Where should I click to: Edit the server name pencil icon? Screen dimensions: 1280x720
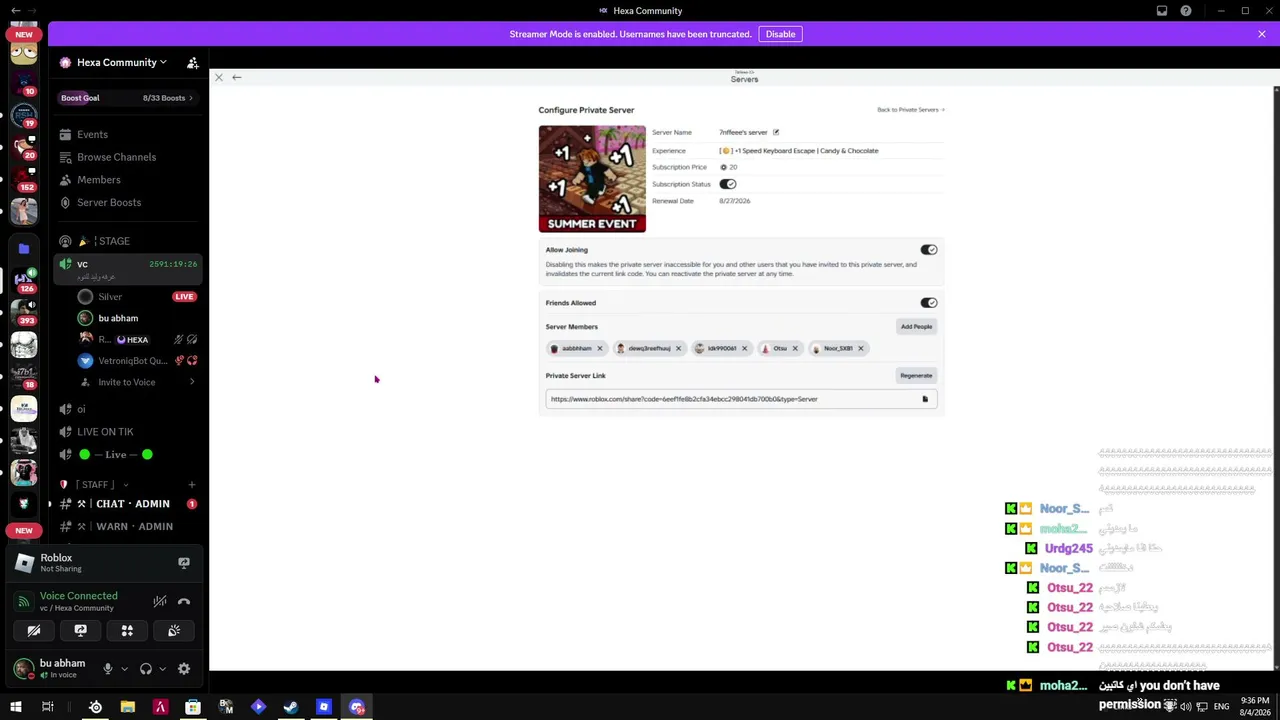pos(776,132)
